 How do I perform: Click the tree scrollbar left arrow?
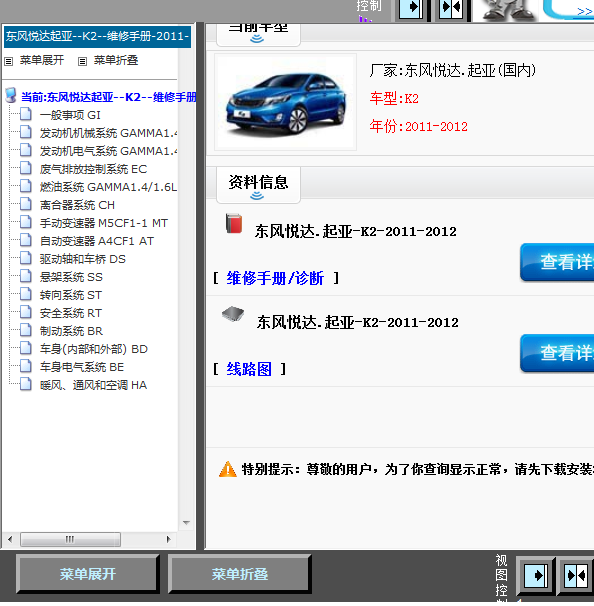pyautogui.click(x=10, y=539)
